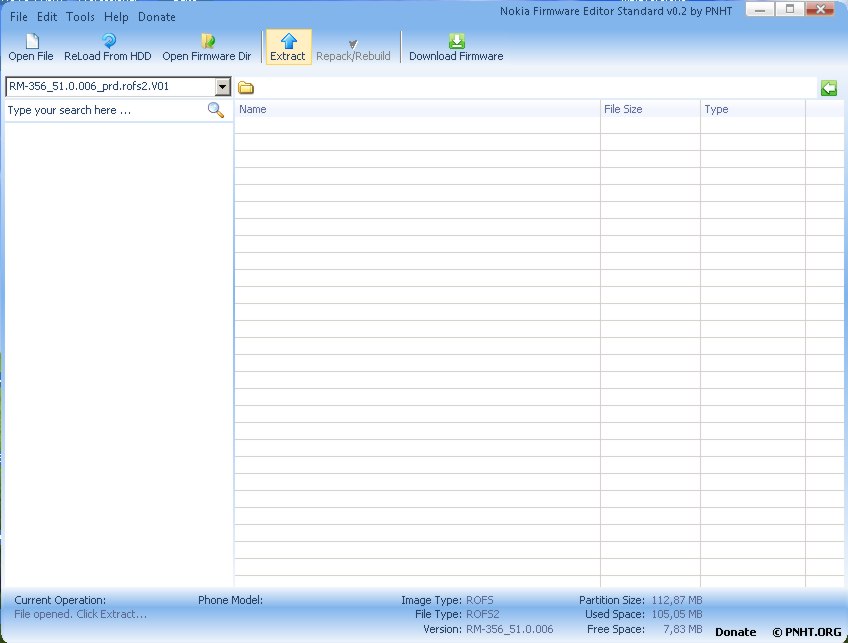Open the Tools menu
This screenshot has width=848, height=643.
pos(80,17)
